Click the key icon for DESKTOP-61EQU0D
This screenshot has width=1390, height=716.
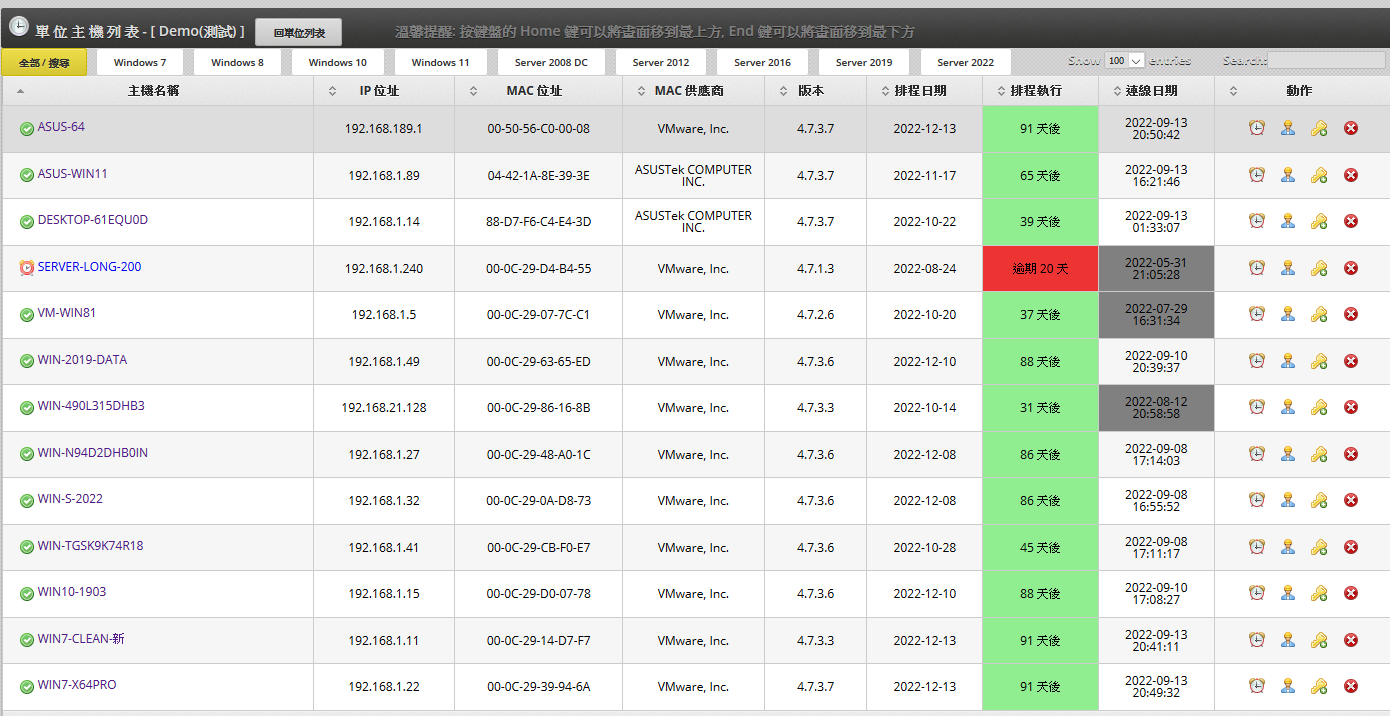pos(1319,221)
